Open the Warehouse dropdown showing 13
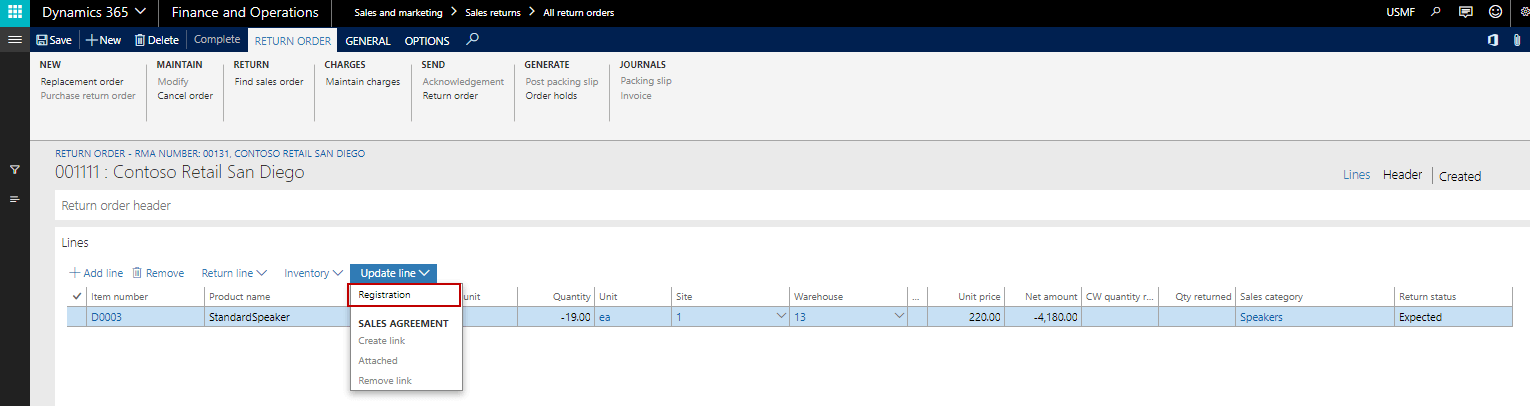 pyautogui.click(x=899, y=317)
